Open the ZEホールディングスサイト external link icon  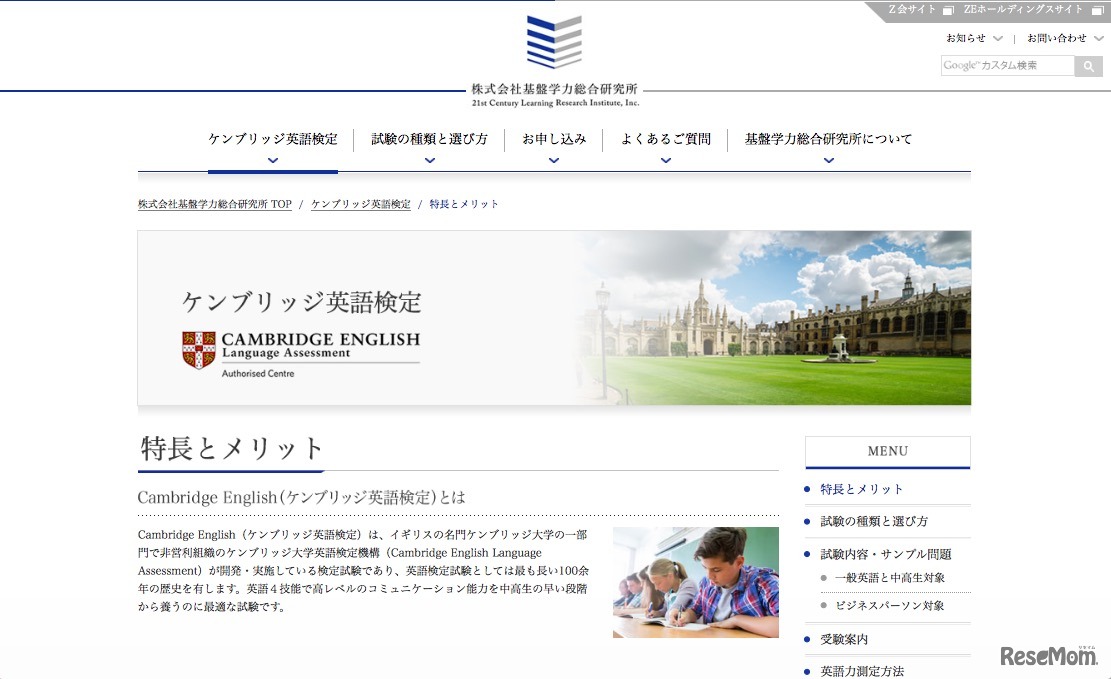point(1097,11)
